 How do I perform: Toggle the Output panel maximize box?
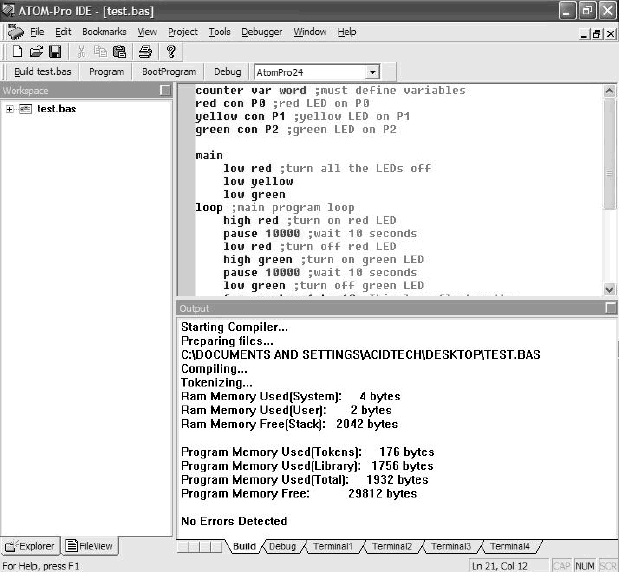[x=610, y=308]
